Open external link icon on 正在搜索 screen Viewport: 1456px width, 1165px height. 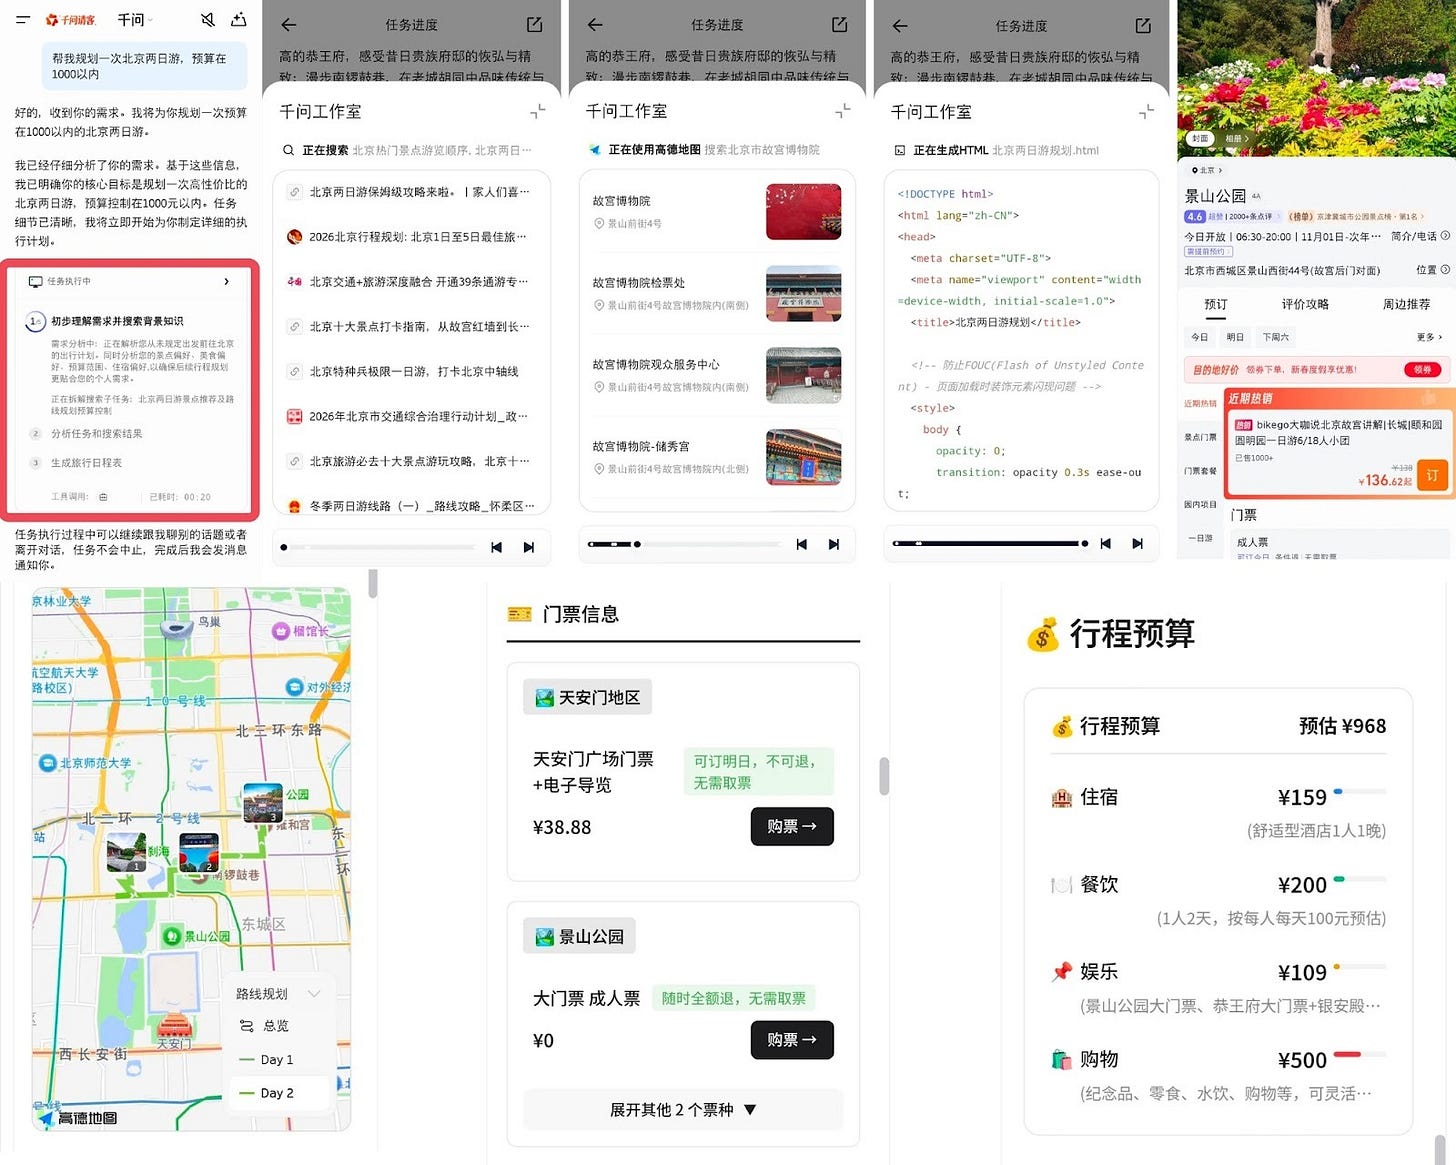pyautogui.click(x=535, y=25)
